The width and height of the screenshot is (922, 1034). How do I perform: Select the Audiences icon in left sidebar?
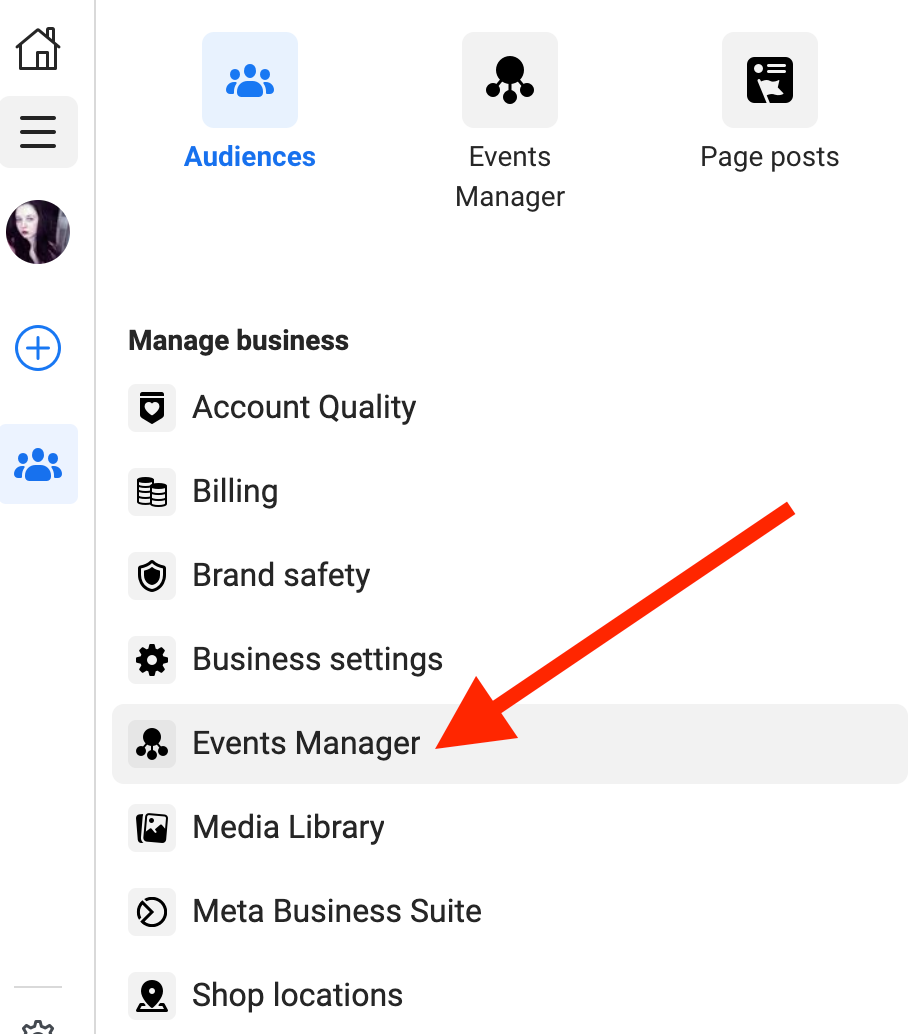tap(38, 464)
